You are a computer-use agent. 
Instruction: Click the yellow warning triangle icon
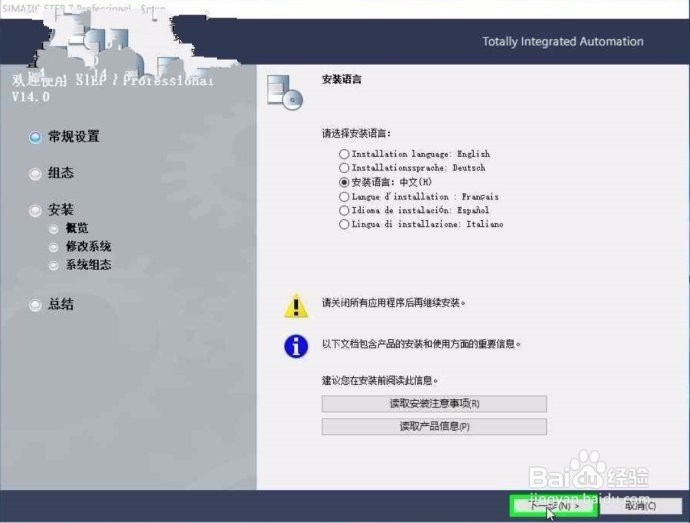[296, 305]
